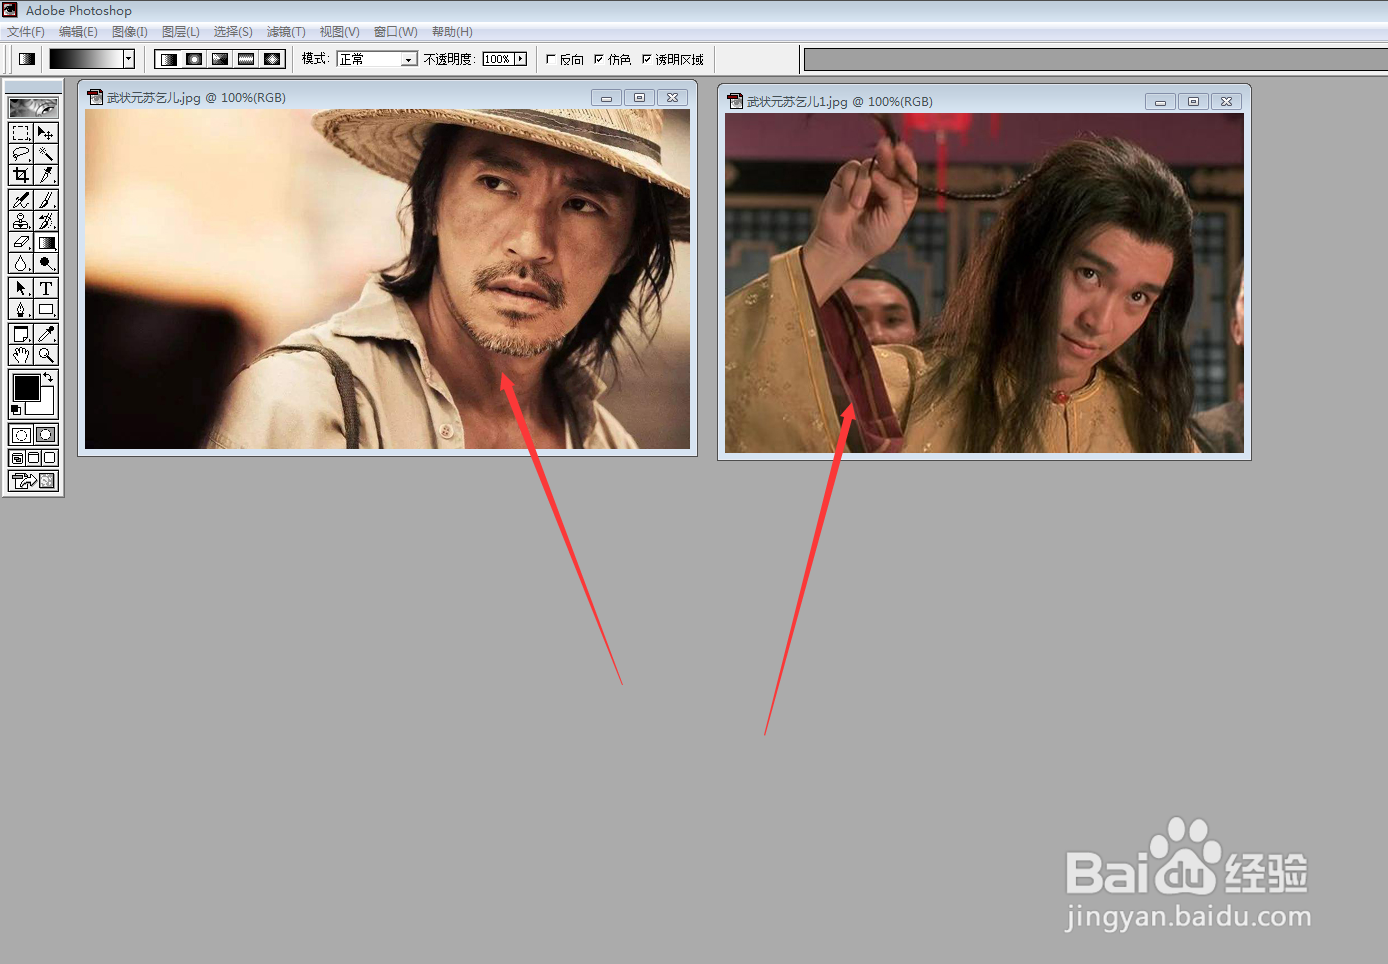Image resolution: width=1388 pixels, height=964 pixels.
Task: Choose the Diamond gradient style
Action: (x=272, y=59)
